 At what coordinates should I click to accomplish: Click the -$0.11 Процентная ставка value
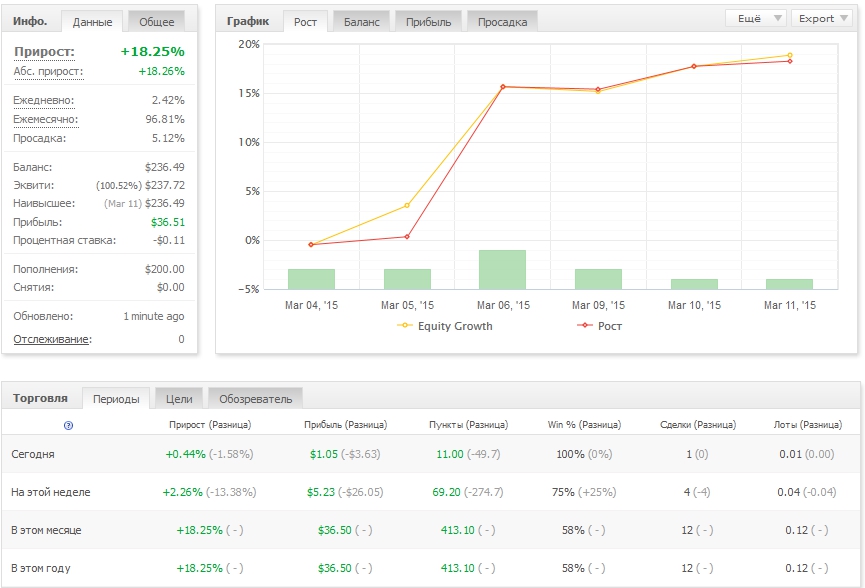[x=169, y=240]
